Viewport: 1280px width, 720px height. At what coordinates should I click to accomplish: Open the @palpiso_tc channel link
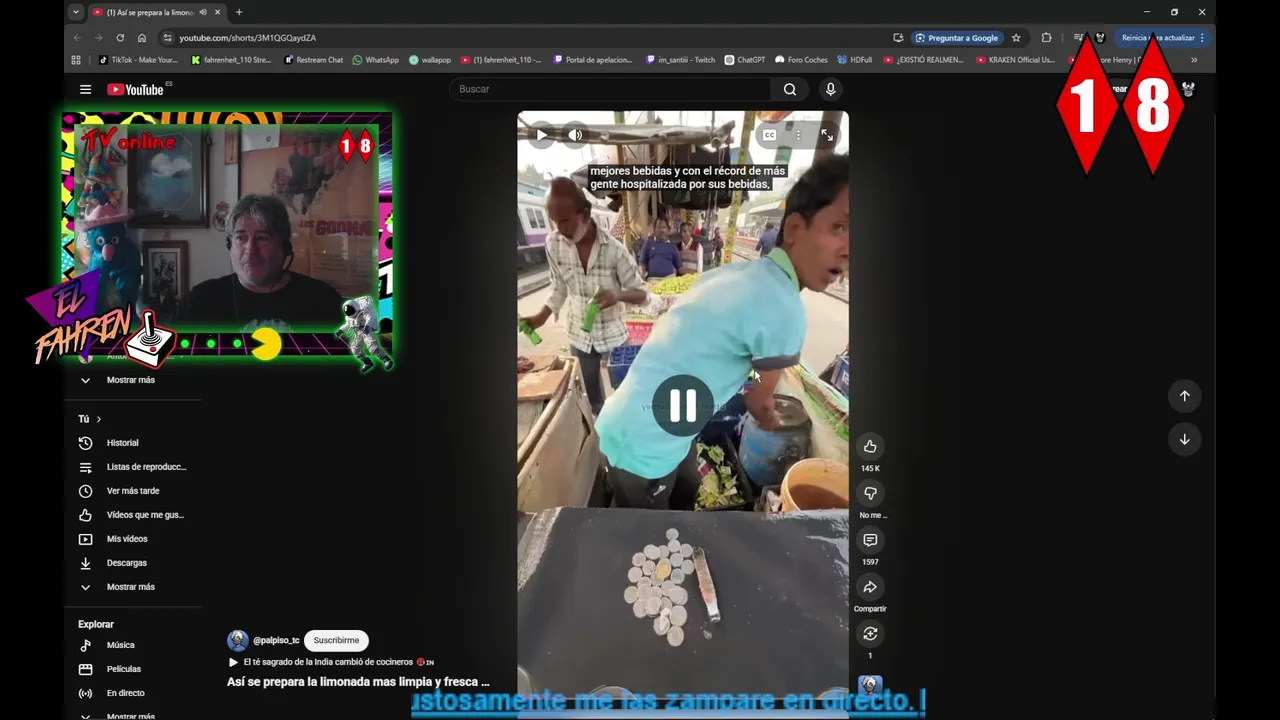(276, 641)
